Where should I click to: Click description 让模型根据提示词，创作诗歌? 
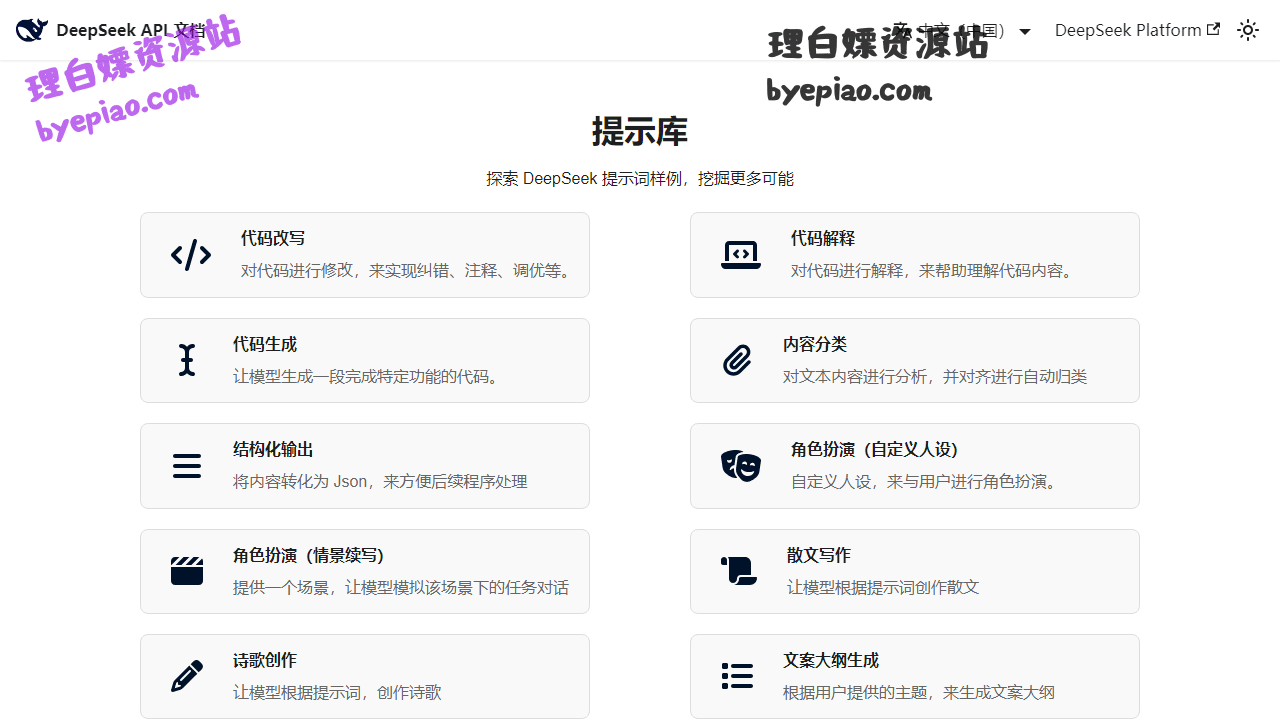337,692
